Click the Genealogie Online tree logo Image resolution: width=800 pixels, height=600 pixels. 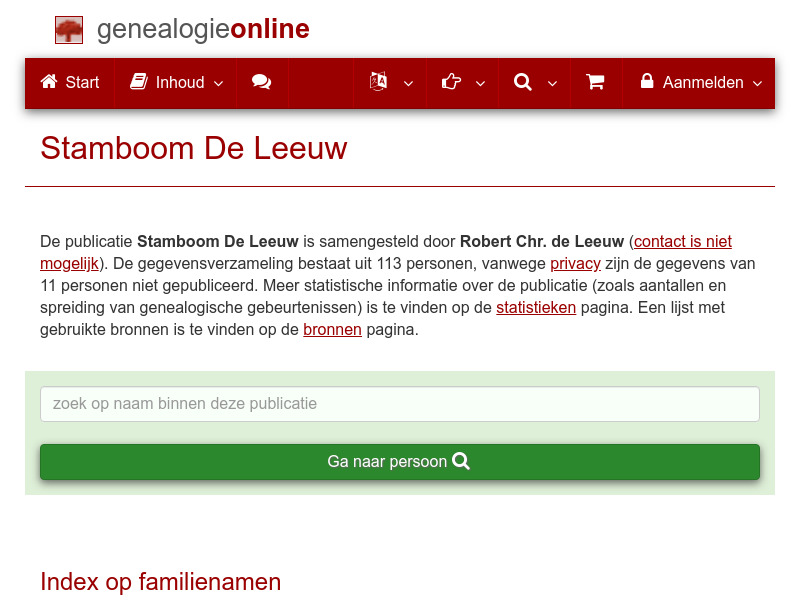pyautogui.click(x=68, y=29)
